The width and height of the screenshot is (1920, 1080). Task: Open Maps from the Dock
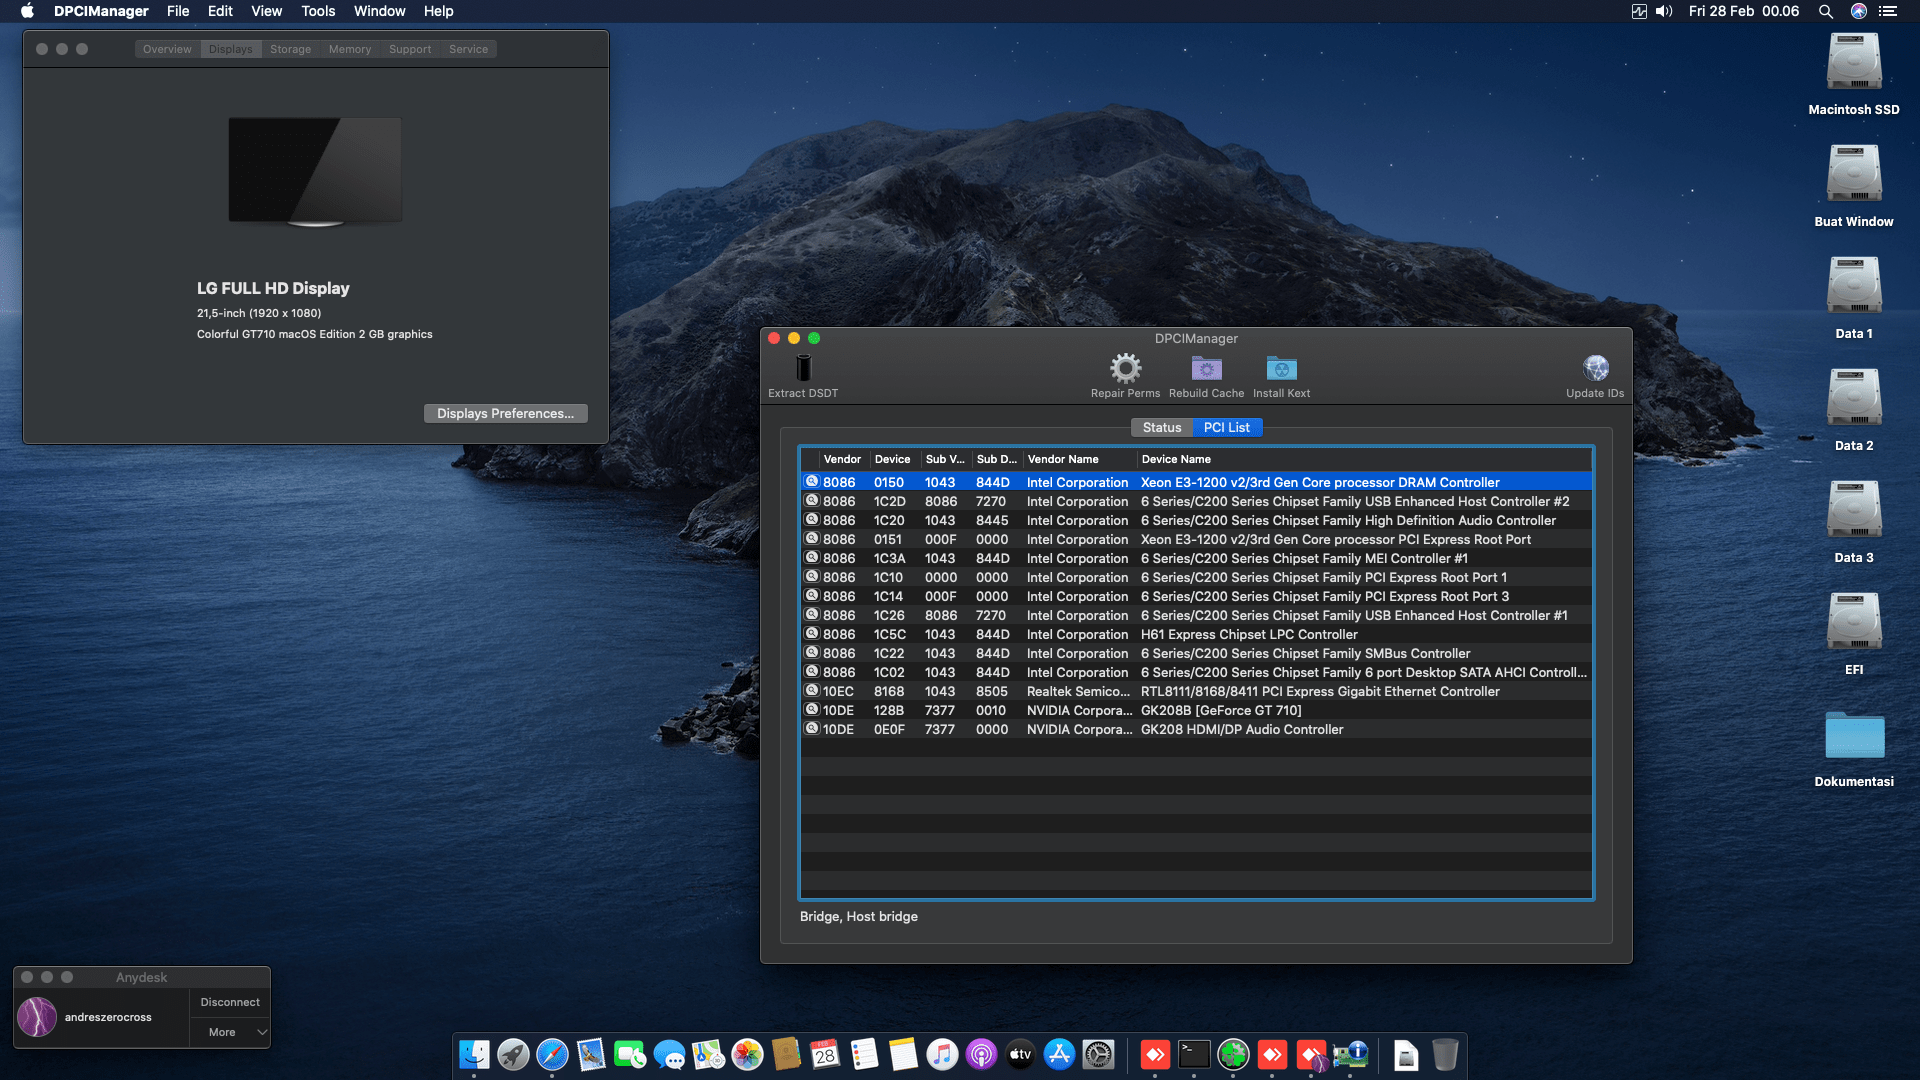click(708, 1054)
